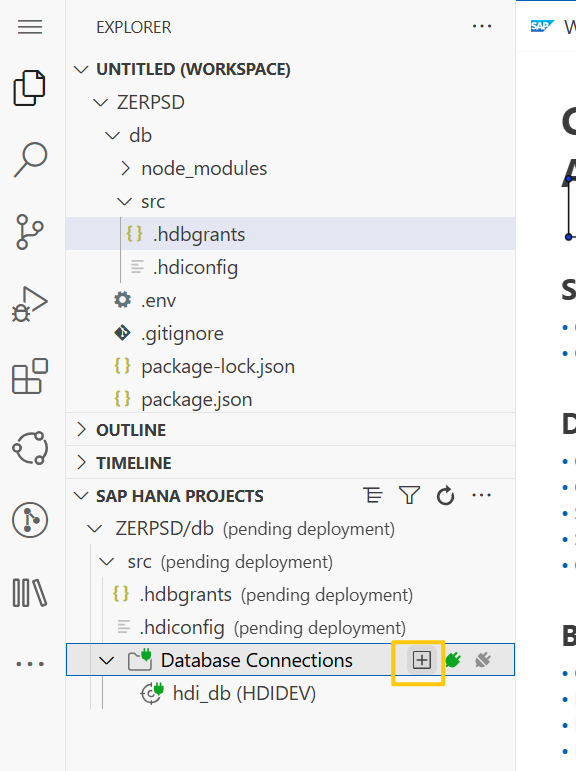The image size is (576, 771).
Task: Open the Search view
Action: 30,159
